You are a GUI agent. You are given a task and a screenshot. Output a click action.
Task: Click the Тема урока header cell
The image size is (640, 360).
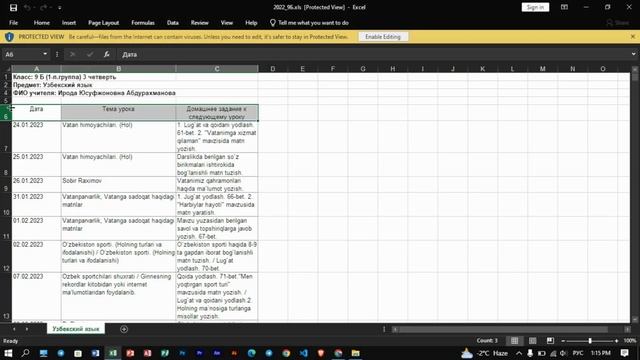118,113
